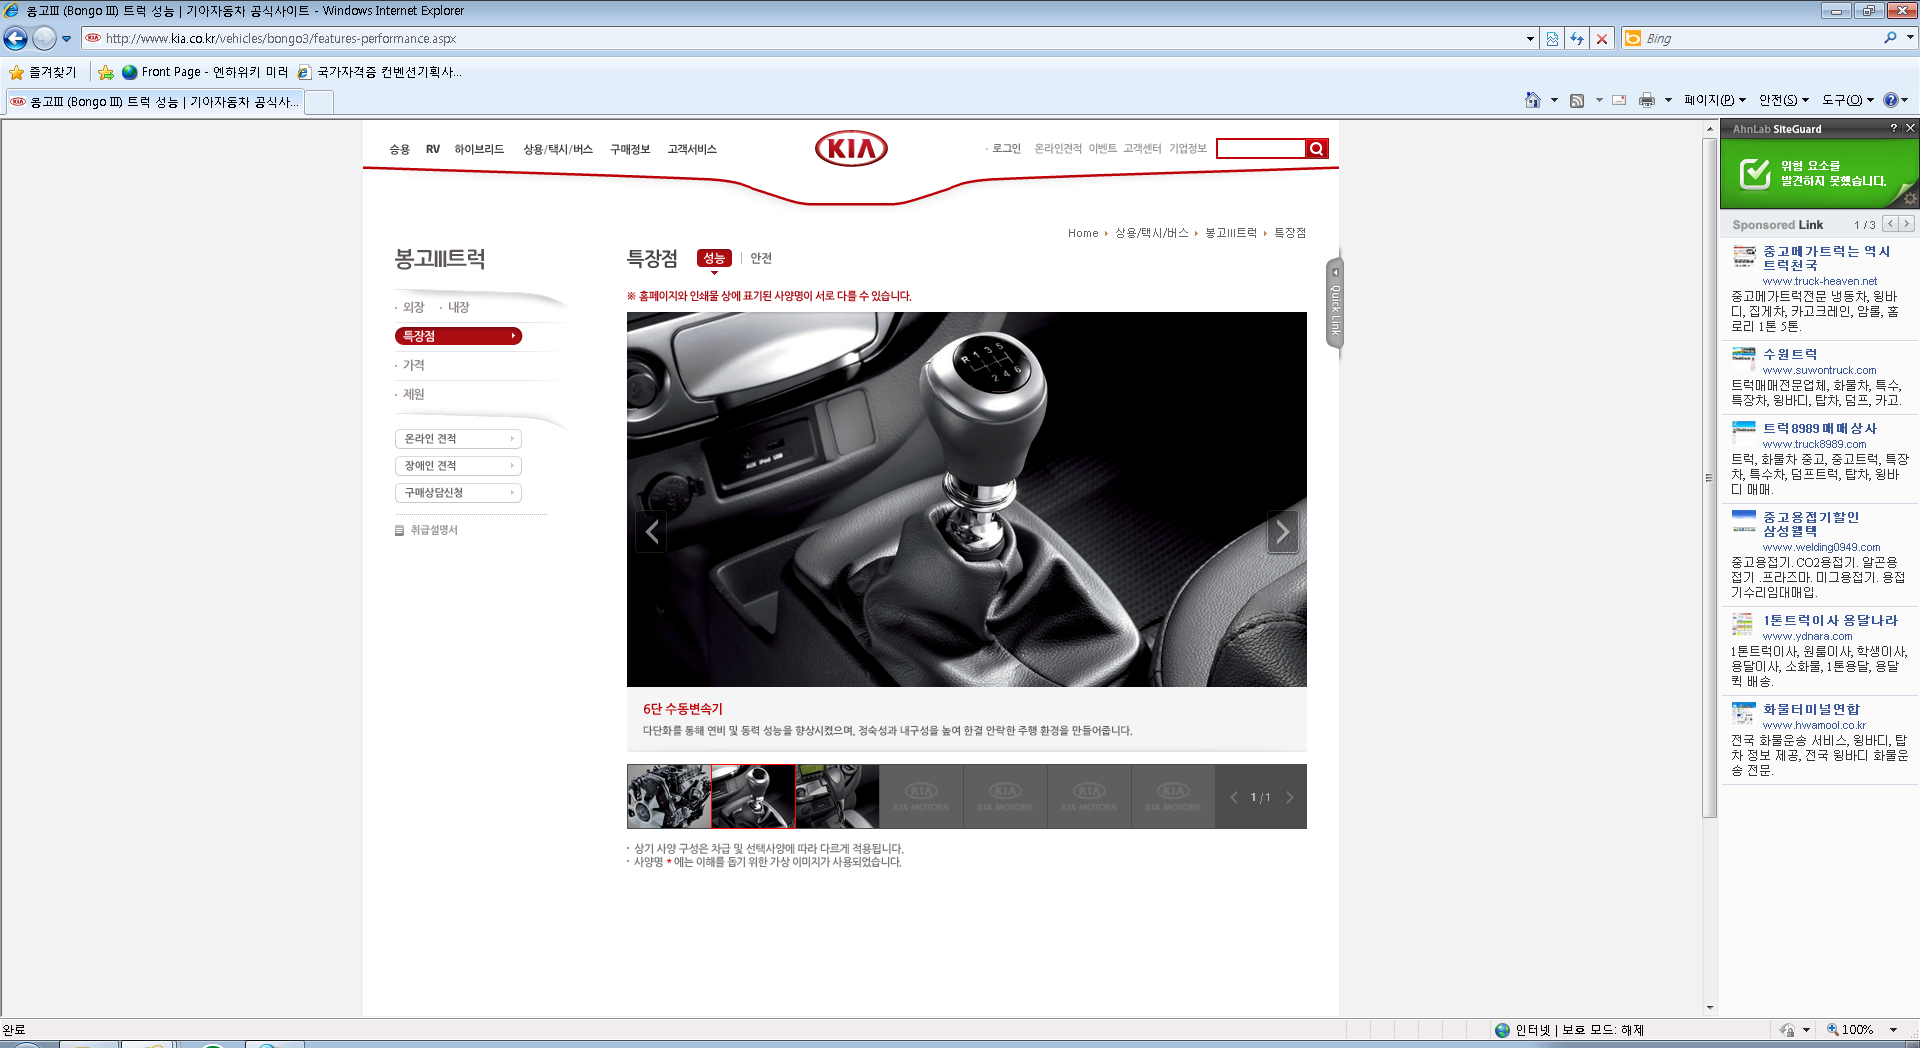Click the red search magnifier on Kia site

tap(1317, 149)
